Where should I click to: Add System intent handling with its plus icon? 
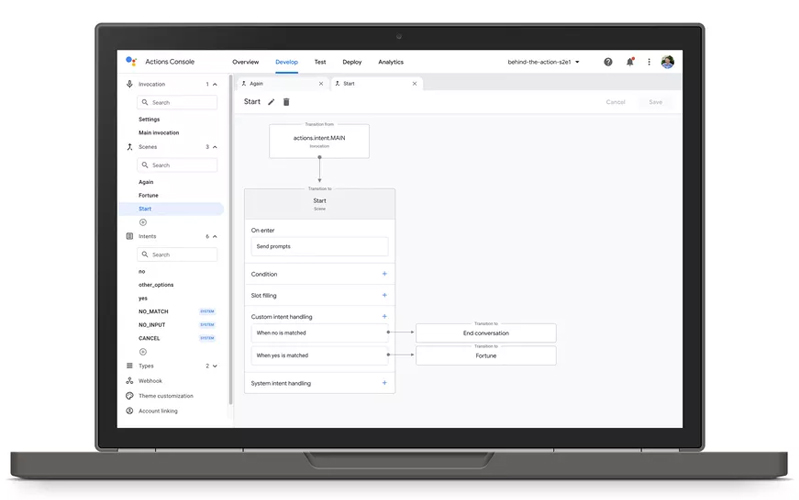click(384, 383)
